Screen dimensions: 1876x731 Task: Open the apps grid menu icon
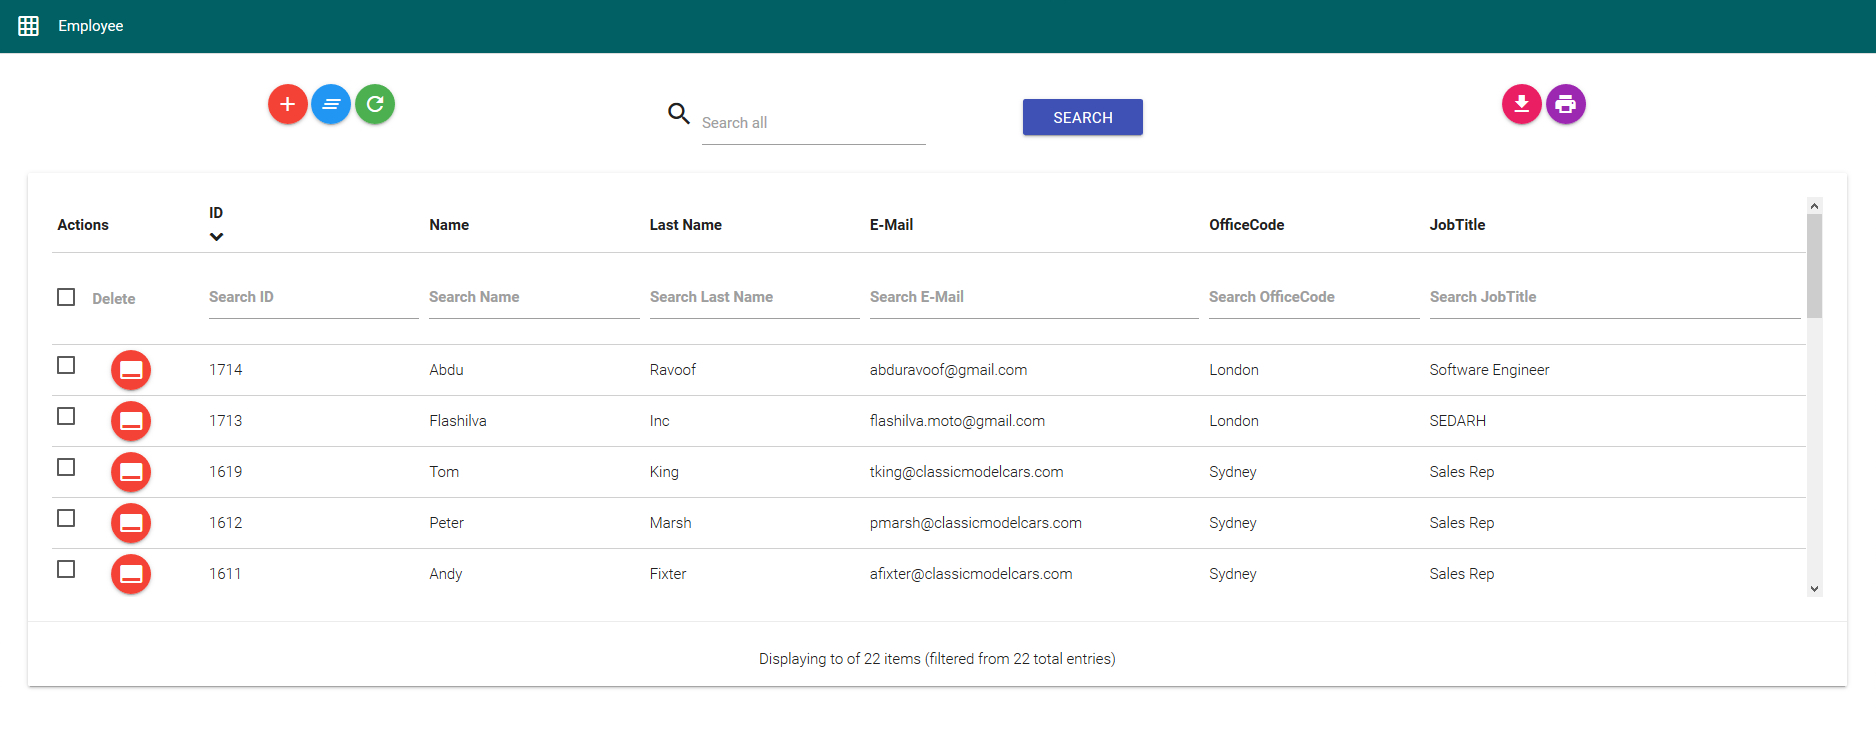point(28,26)
